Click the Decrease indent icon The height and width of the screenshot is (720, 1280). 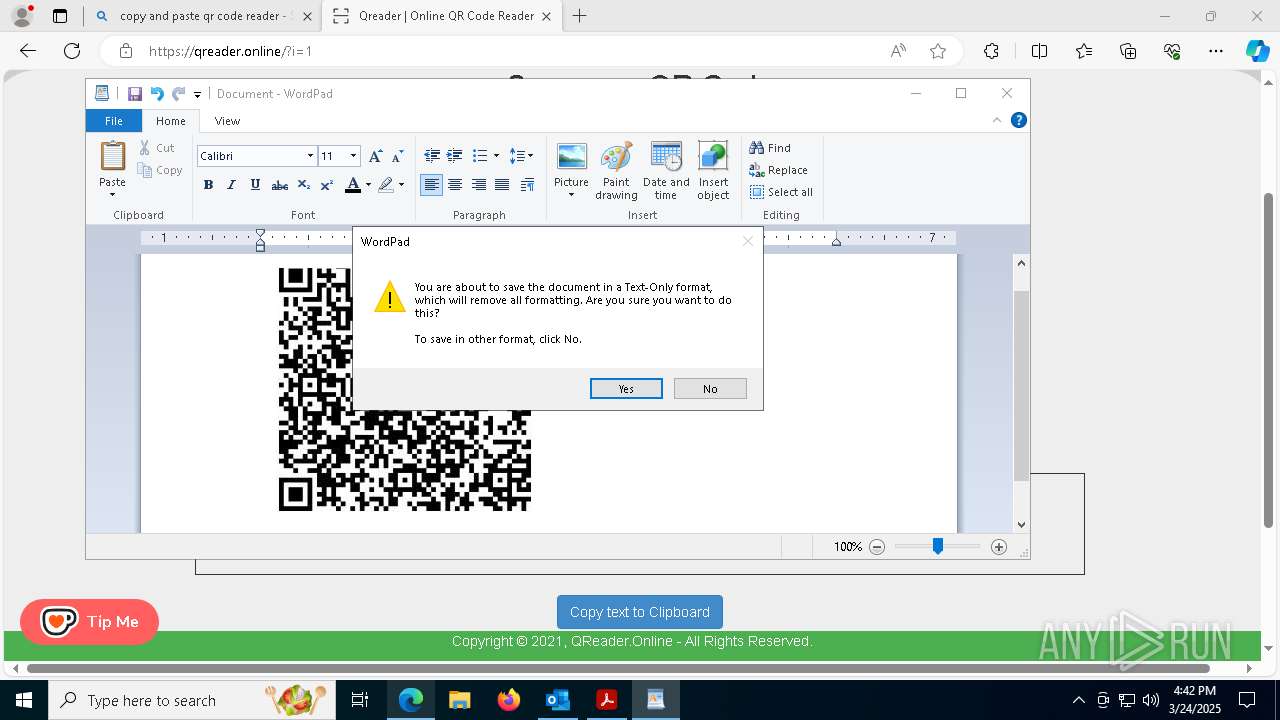coord(432,156)
